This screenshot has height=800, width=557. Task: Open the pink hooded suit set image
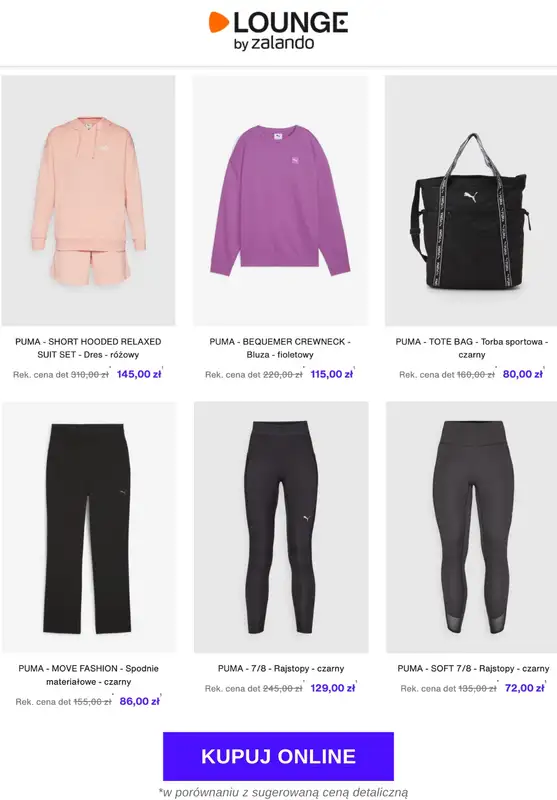tap(88, 201)
